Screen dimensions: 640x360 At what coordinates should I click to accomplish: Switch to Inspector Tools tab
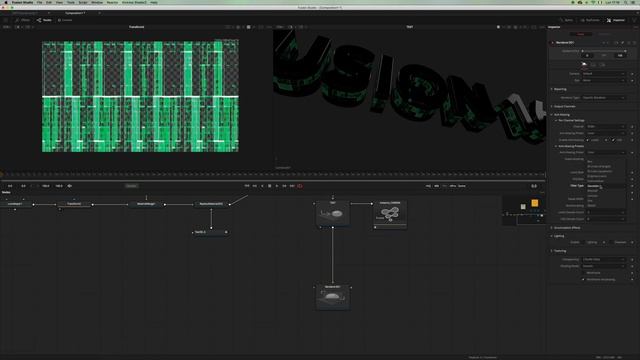point(581,34)
